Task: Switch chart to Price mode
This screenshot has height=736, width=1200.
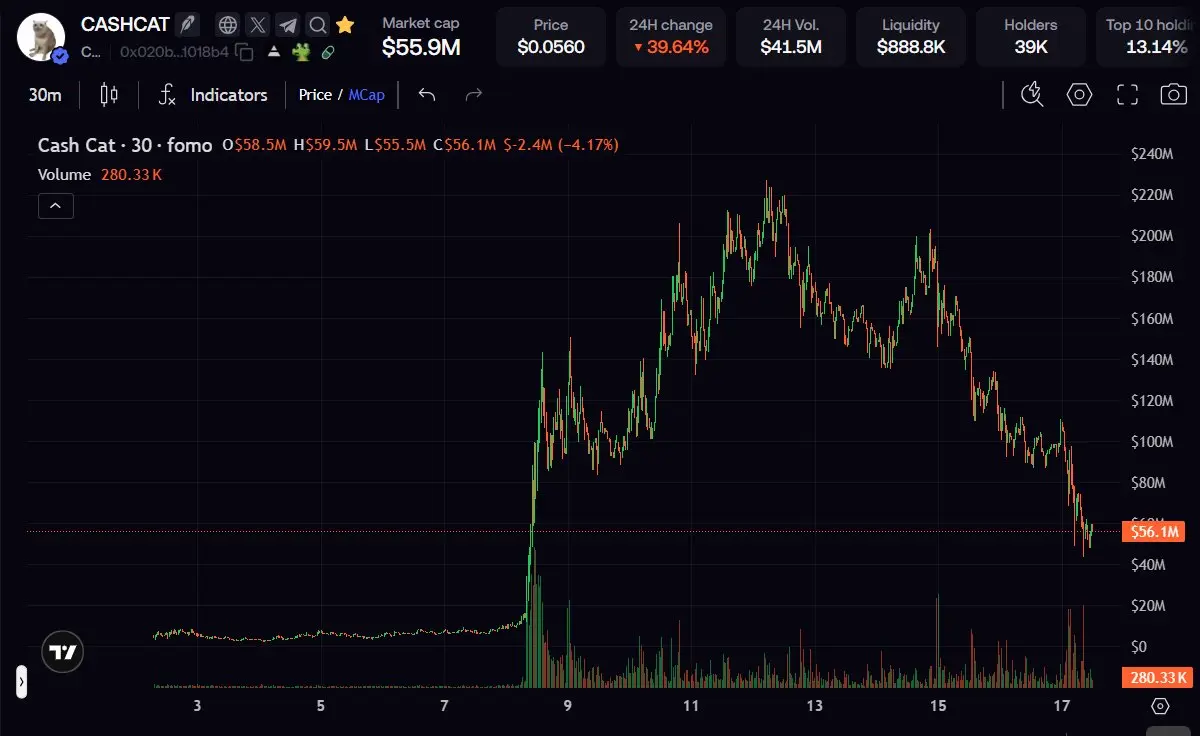Action: click(x=315, y=95)
